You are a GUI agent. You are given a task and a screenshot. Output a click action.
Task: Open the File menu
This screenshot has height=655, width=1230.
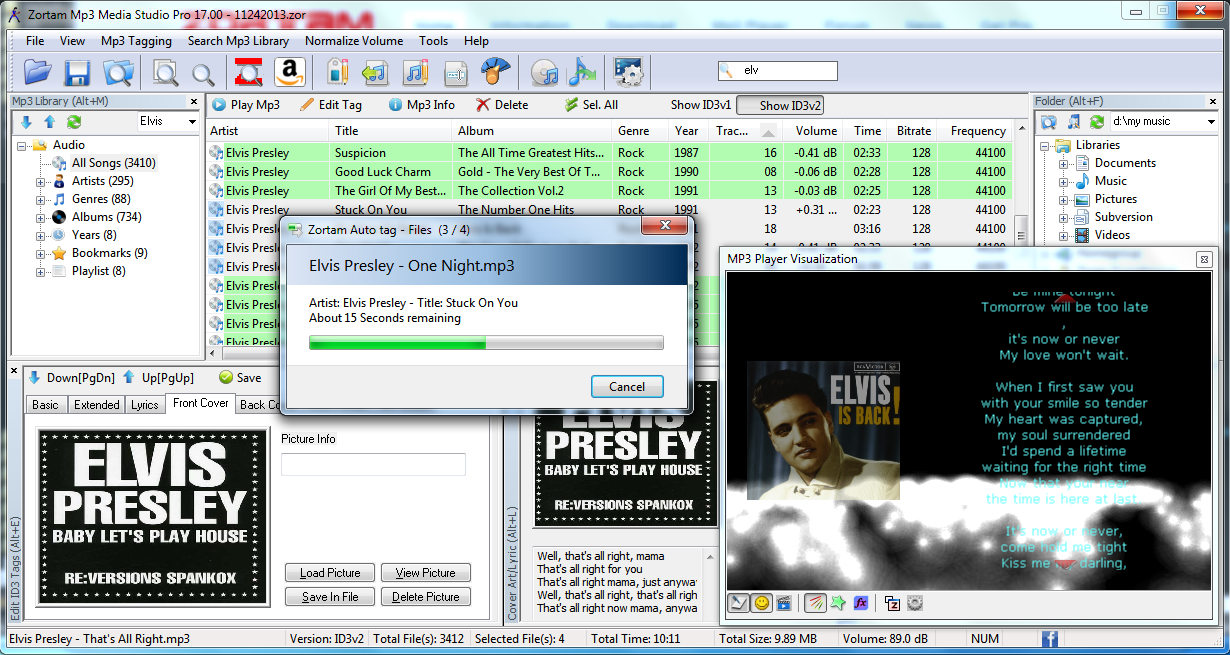click(35, 41)
